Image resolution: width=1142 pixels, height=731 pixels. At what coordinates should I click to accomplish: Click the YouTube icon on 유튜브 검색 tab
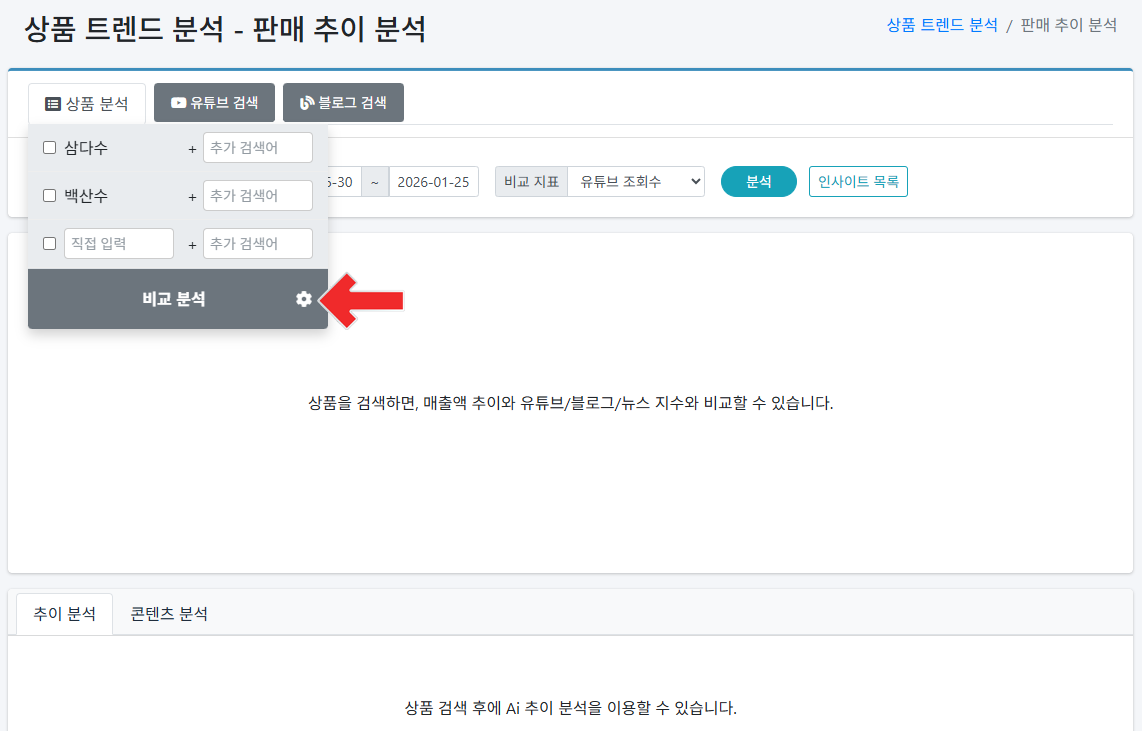click(x=176, y=101)
